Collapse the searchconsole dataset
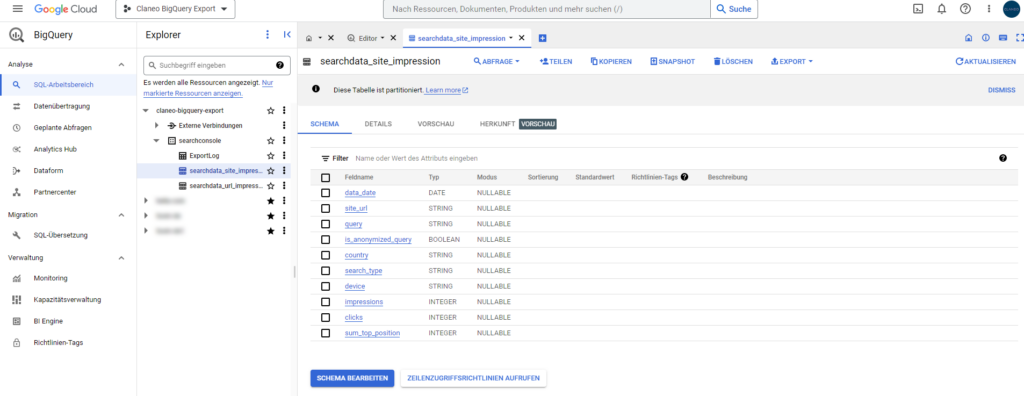The height and width of the screenshot is (396, 1024). (x=157, y=140)
